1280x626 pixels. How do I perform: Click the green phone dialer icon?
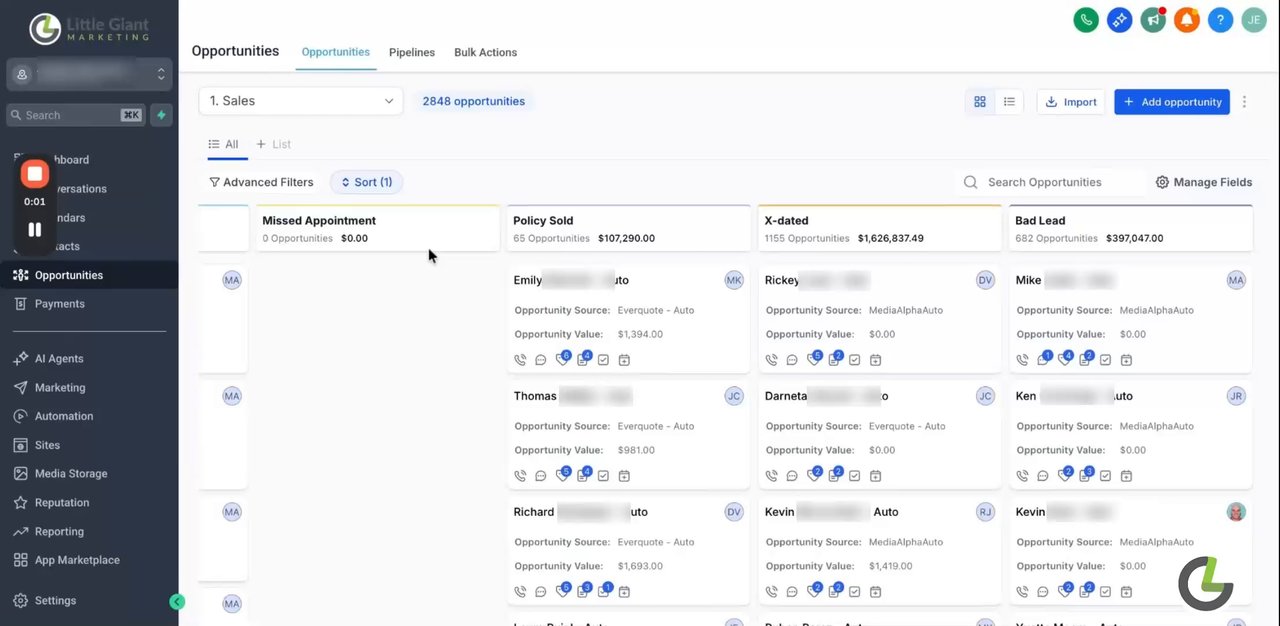pos(1086,20)
